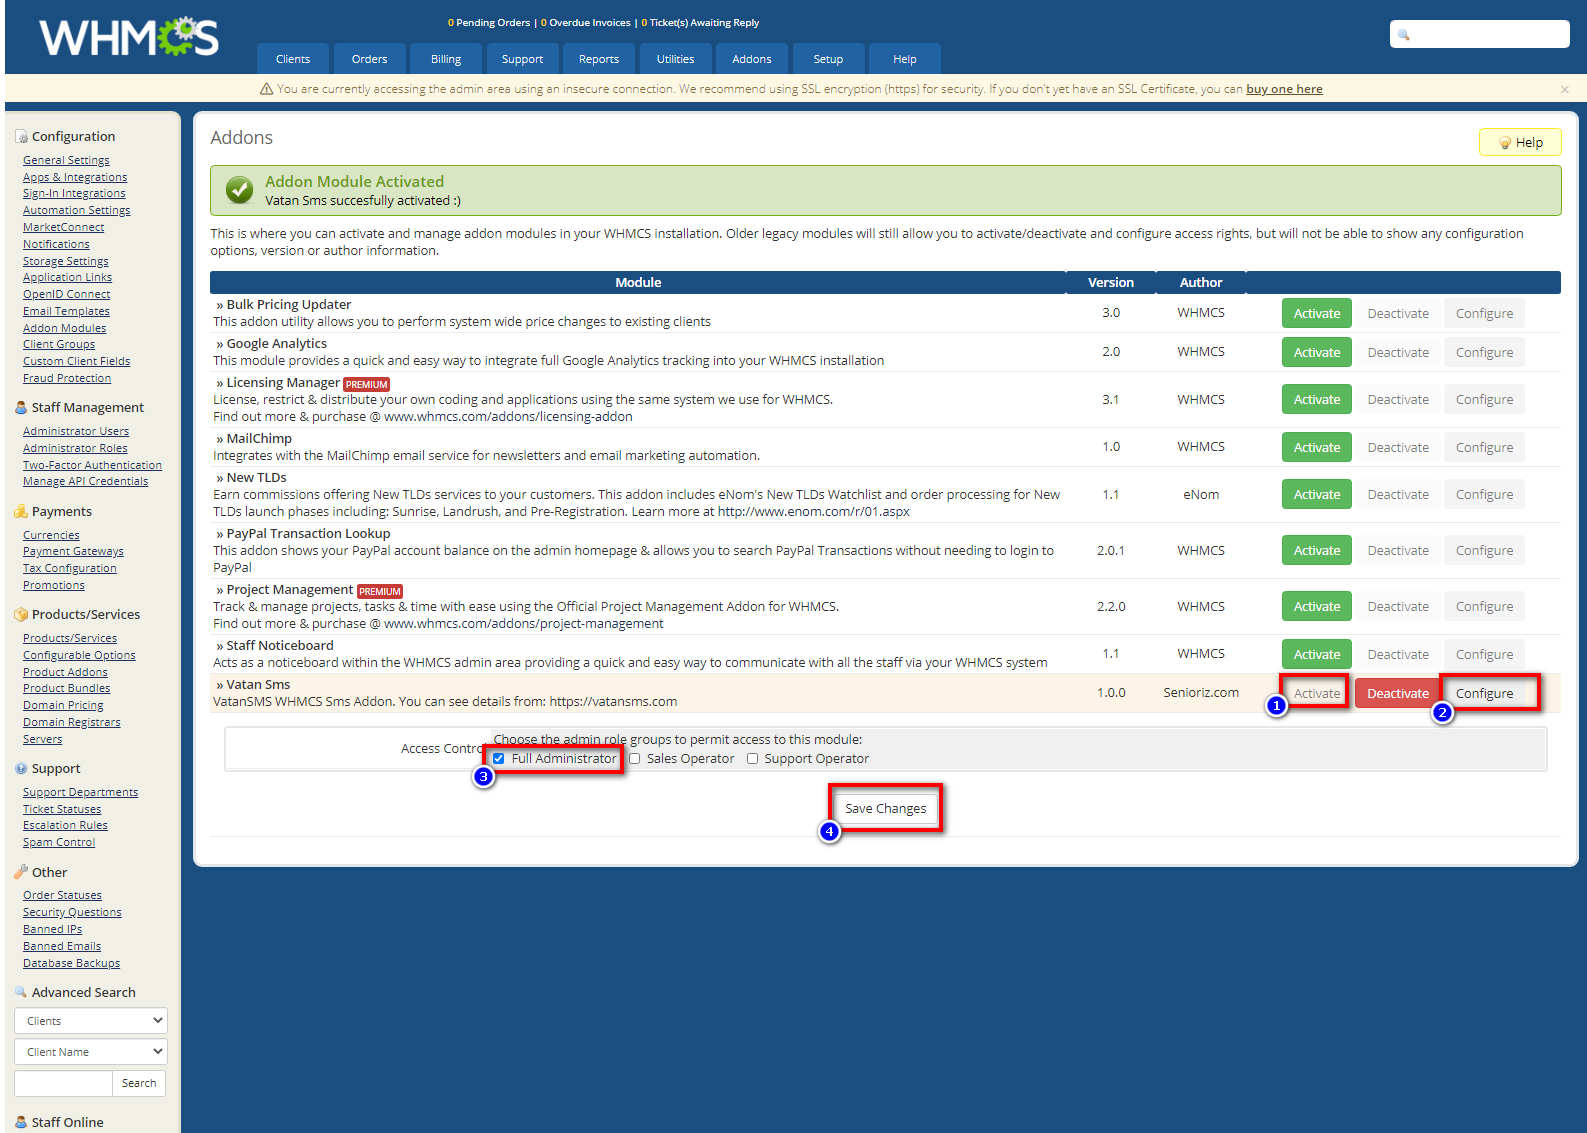The image size is (1587, 1133).
Task: Expand the Client Name field dropdown
Action: coord(90,1052)
